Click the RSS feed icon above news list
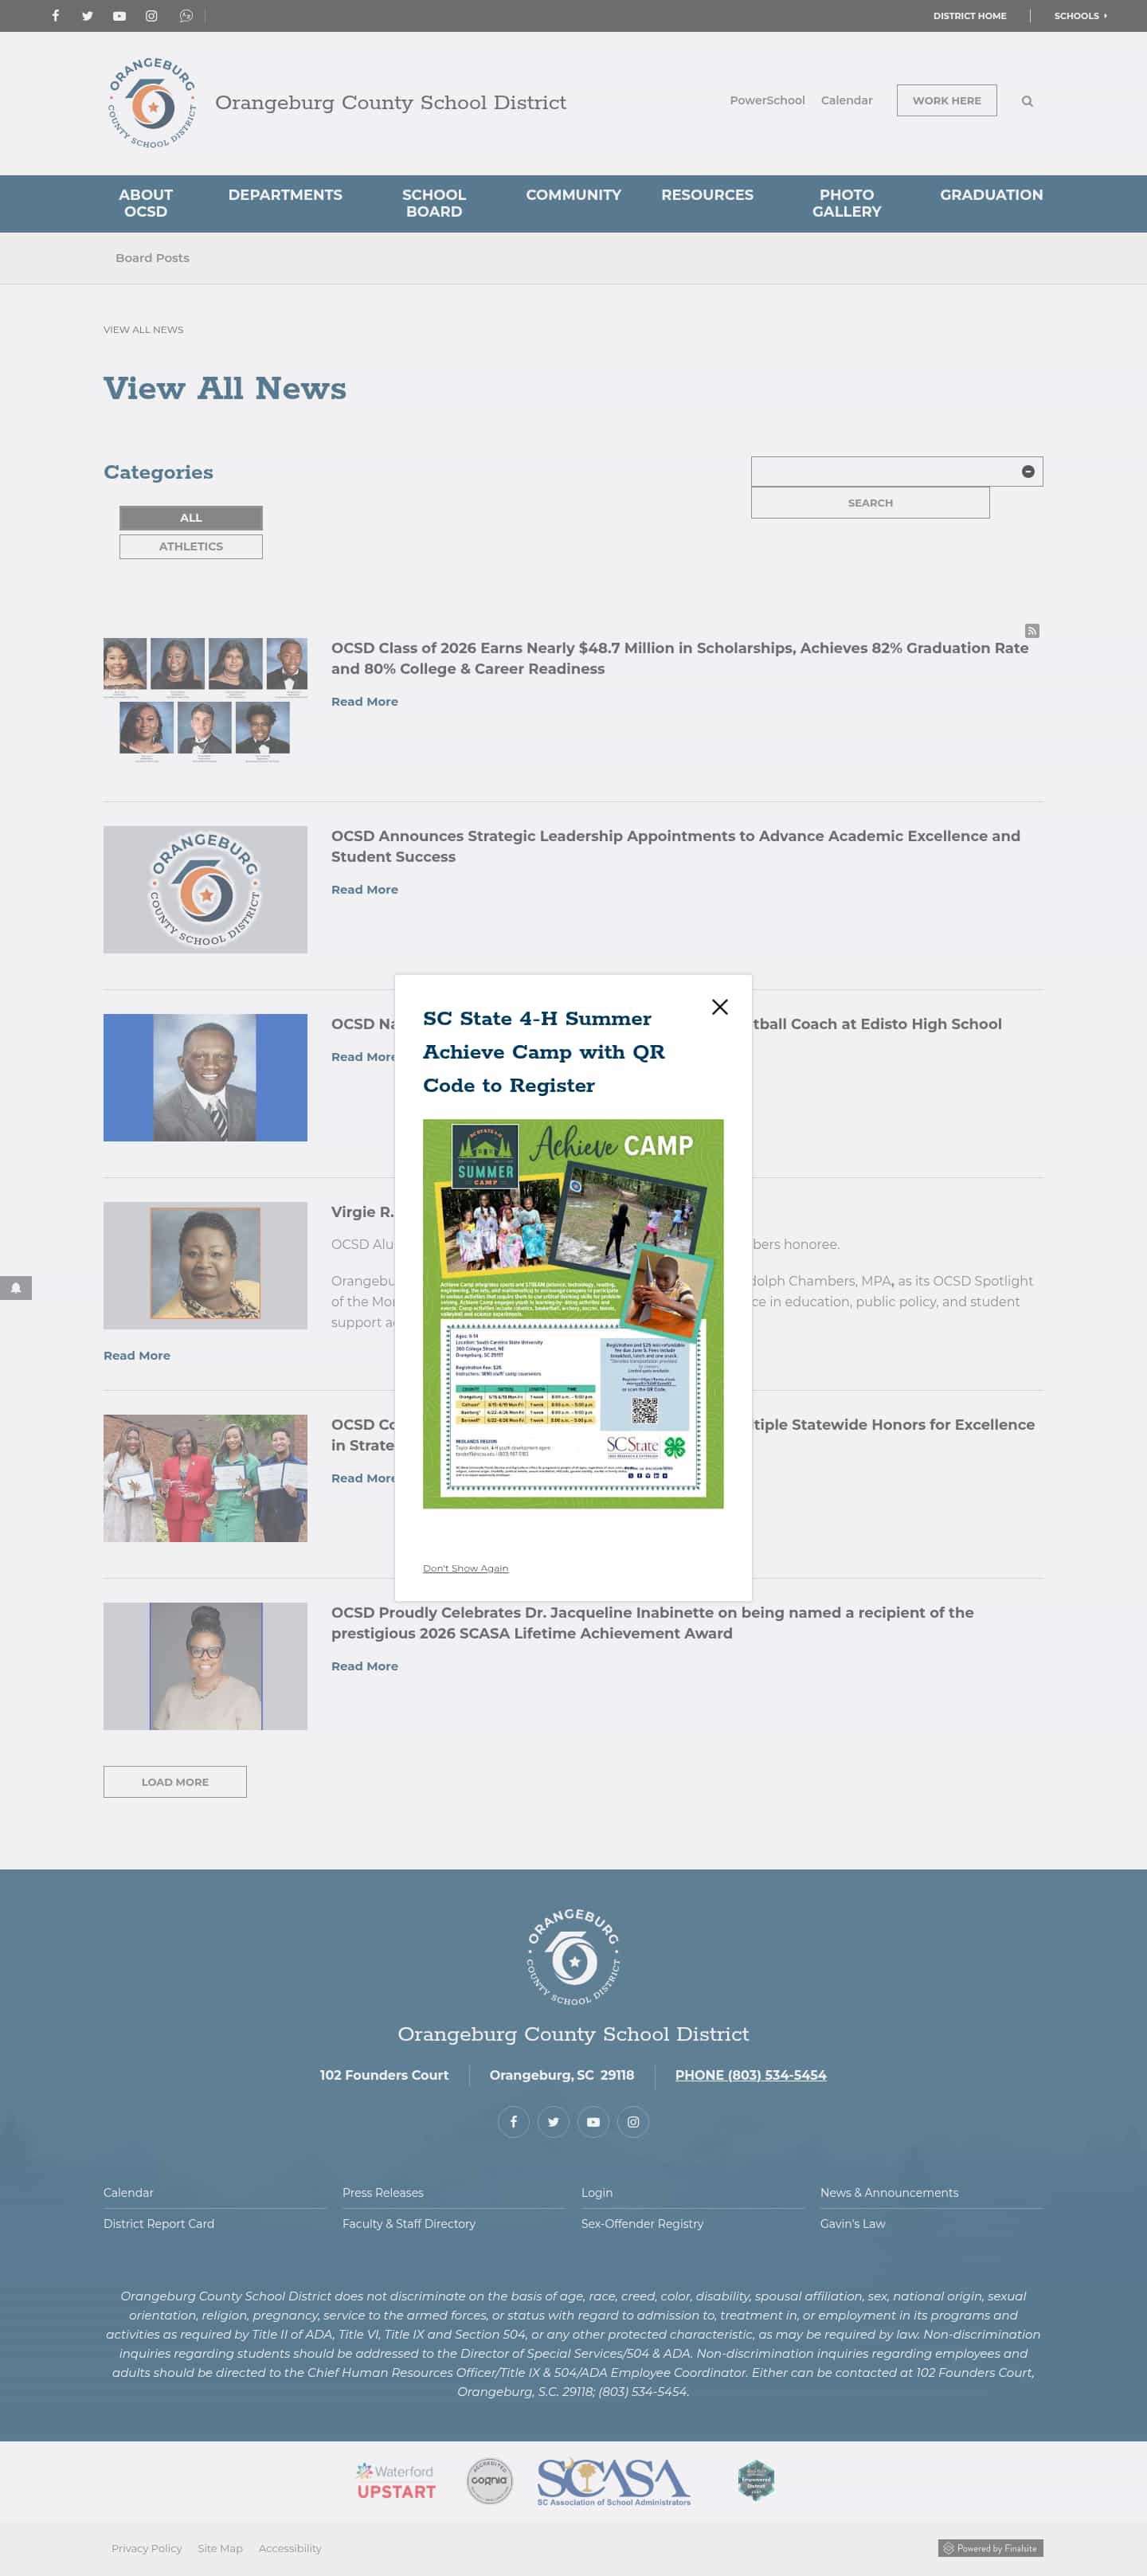1147x2576 pixels. pos(1032,630)
